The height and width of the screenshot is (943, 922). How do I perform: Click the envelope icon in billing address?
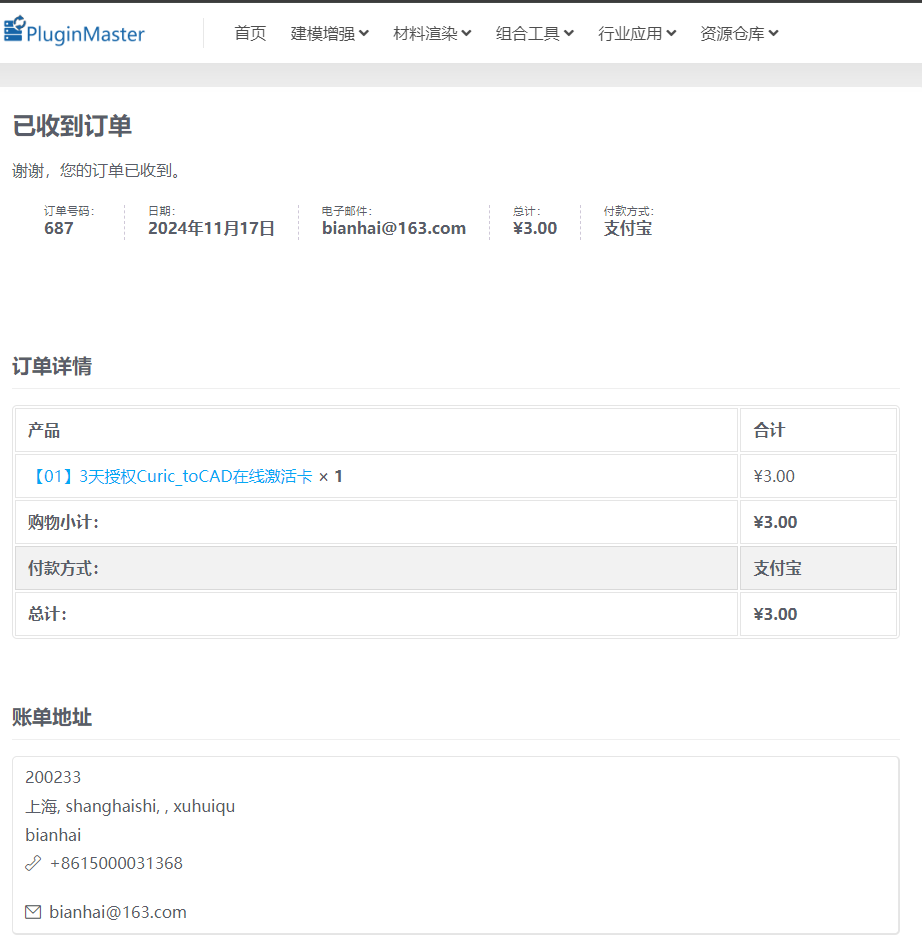point(33,912)
